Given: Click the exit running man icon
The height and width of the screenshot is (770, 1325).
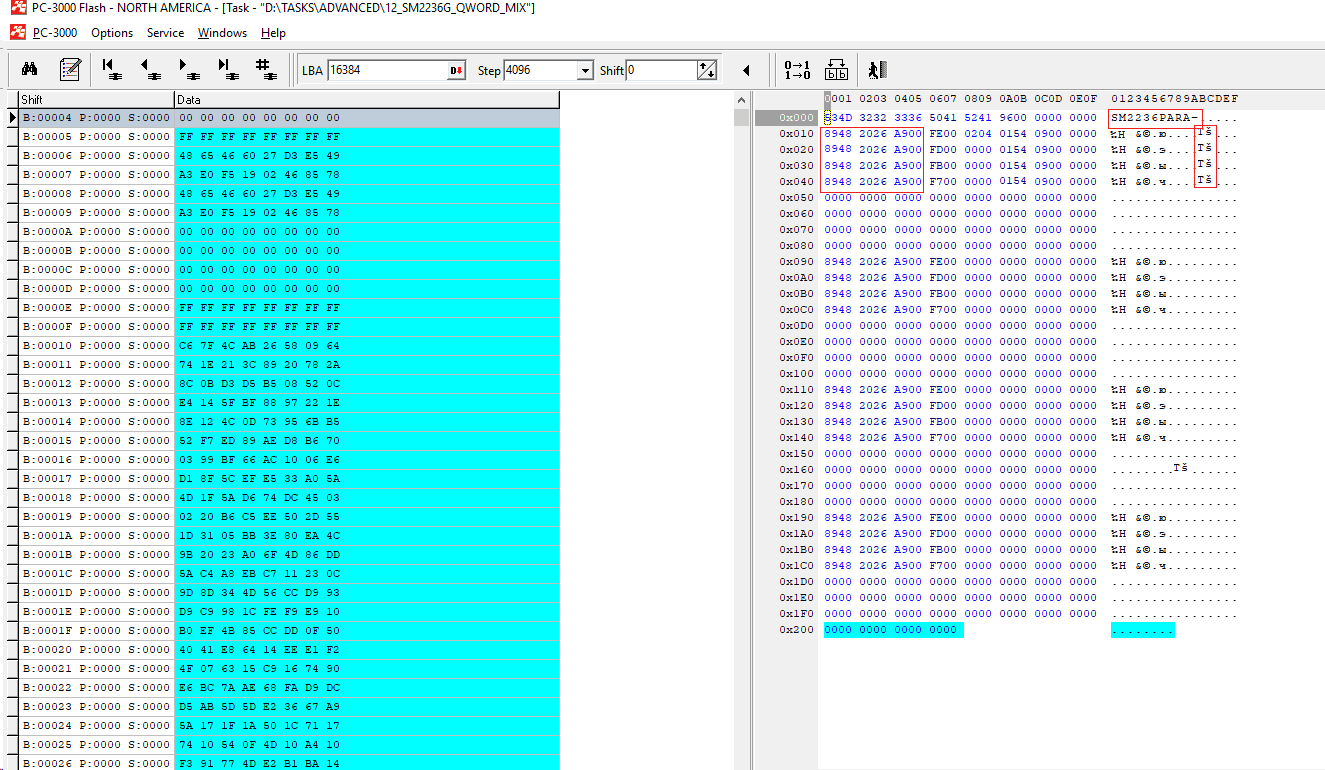Looking at the screenshot, I should click(877, 70).
